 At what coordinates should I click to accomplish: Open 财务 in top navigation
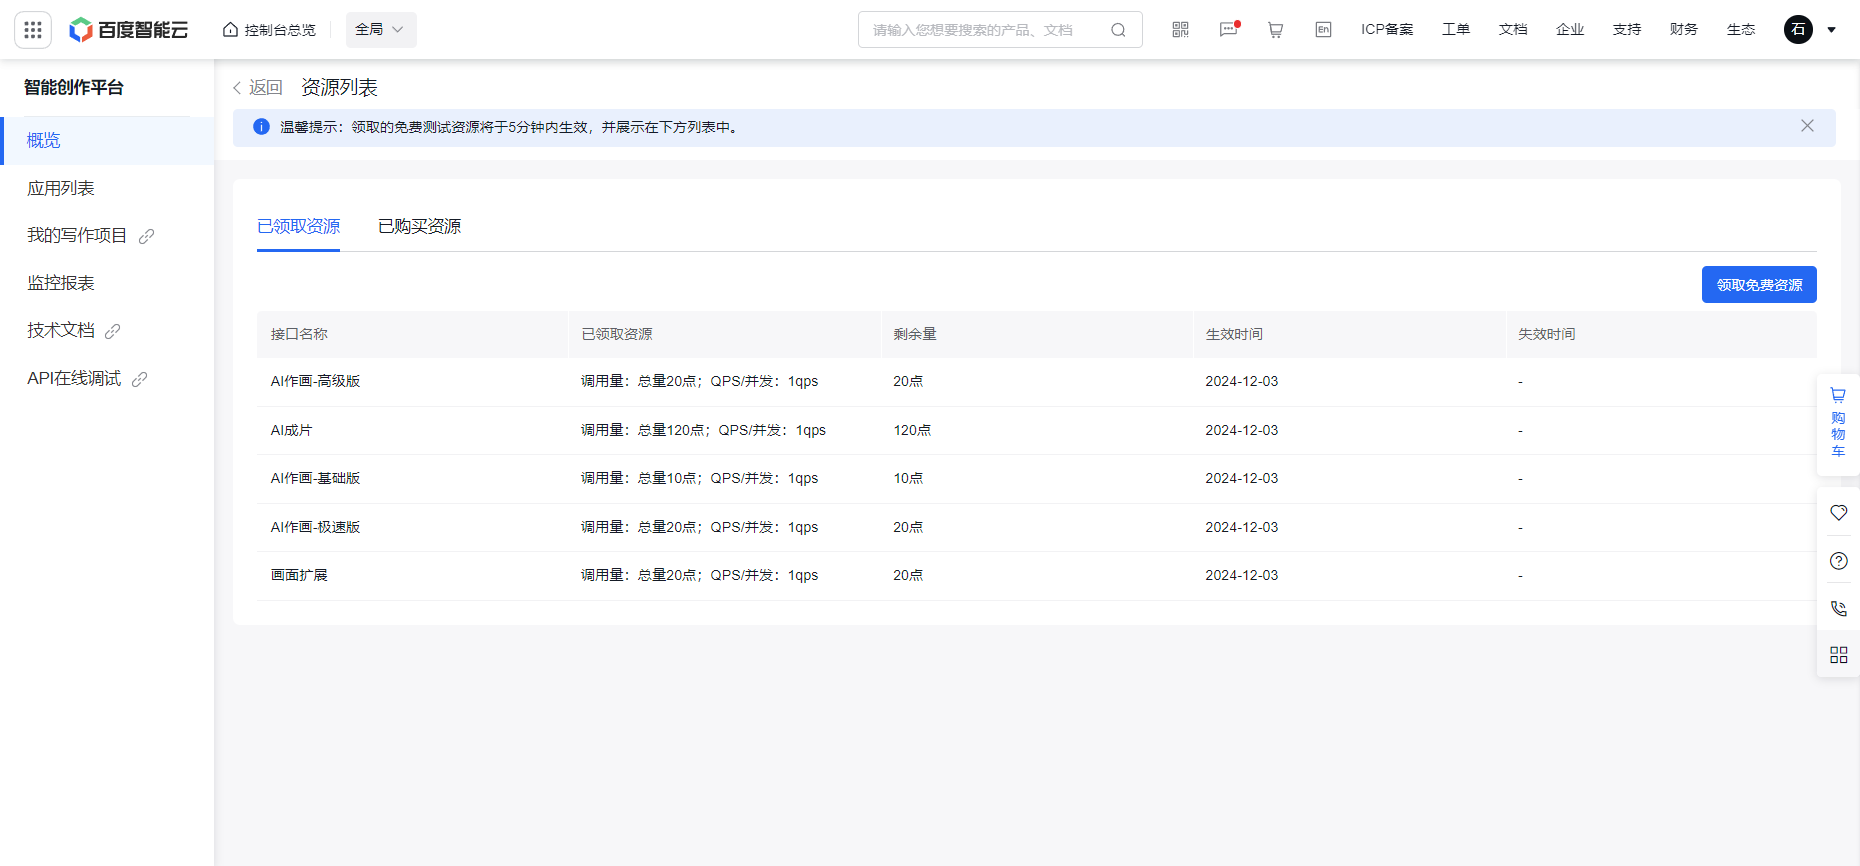1684,30
